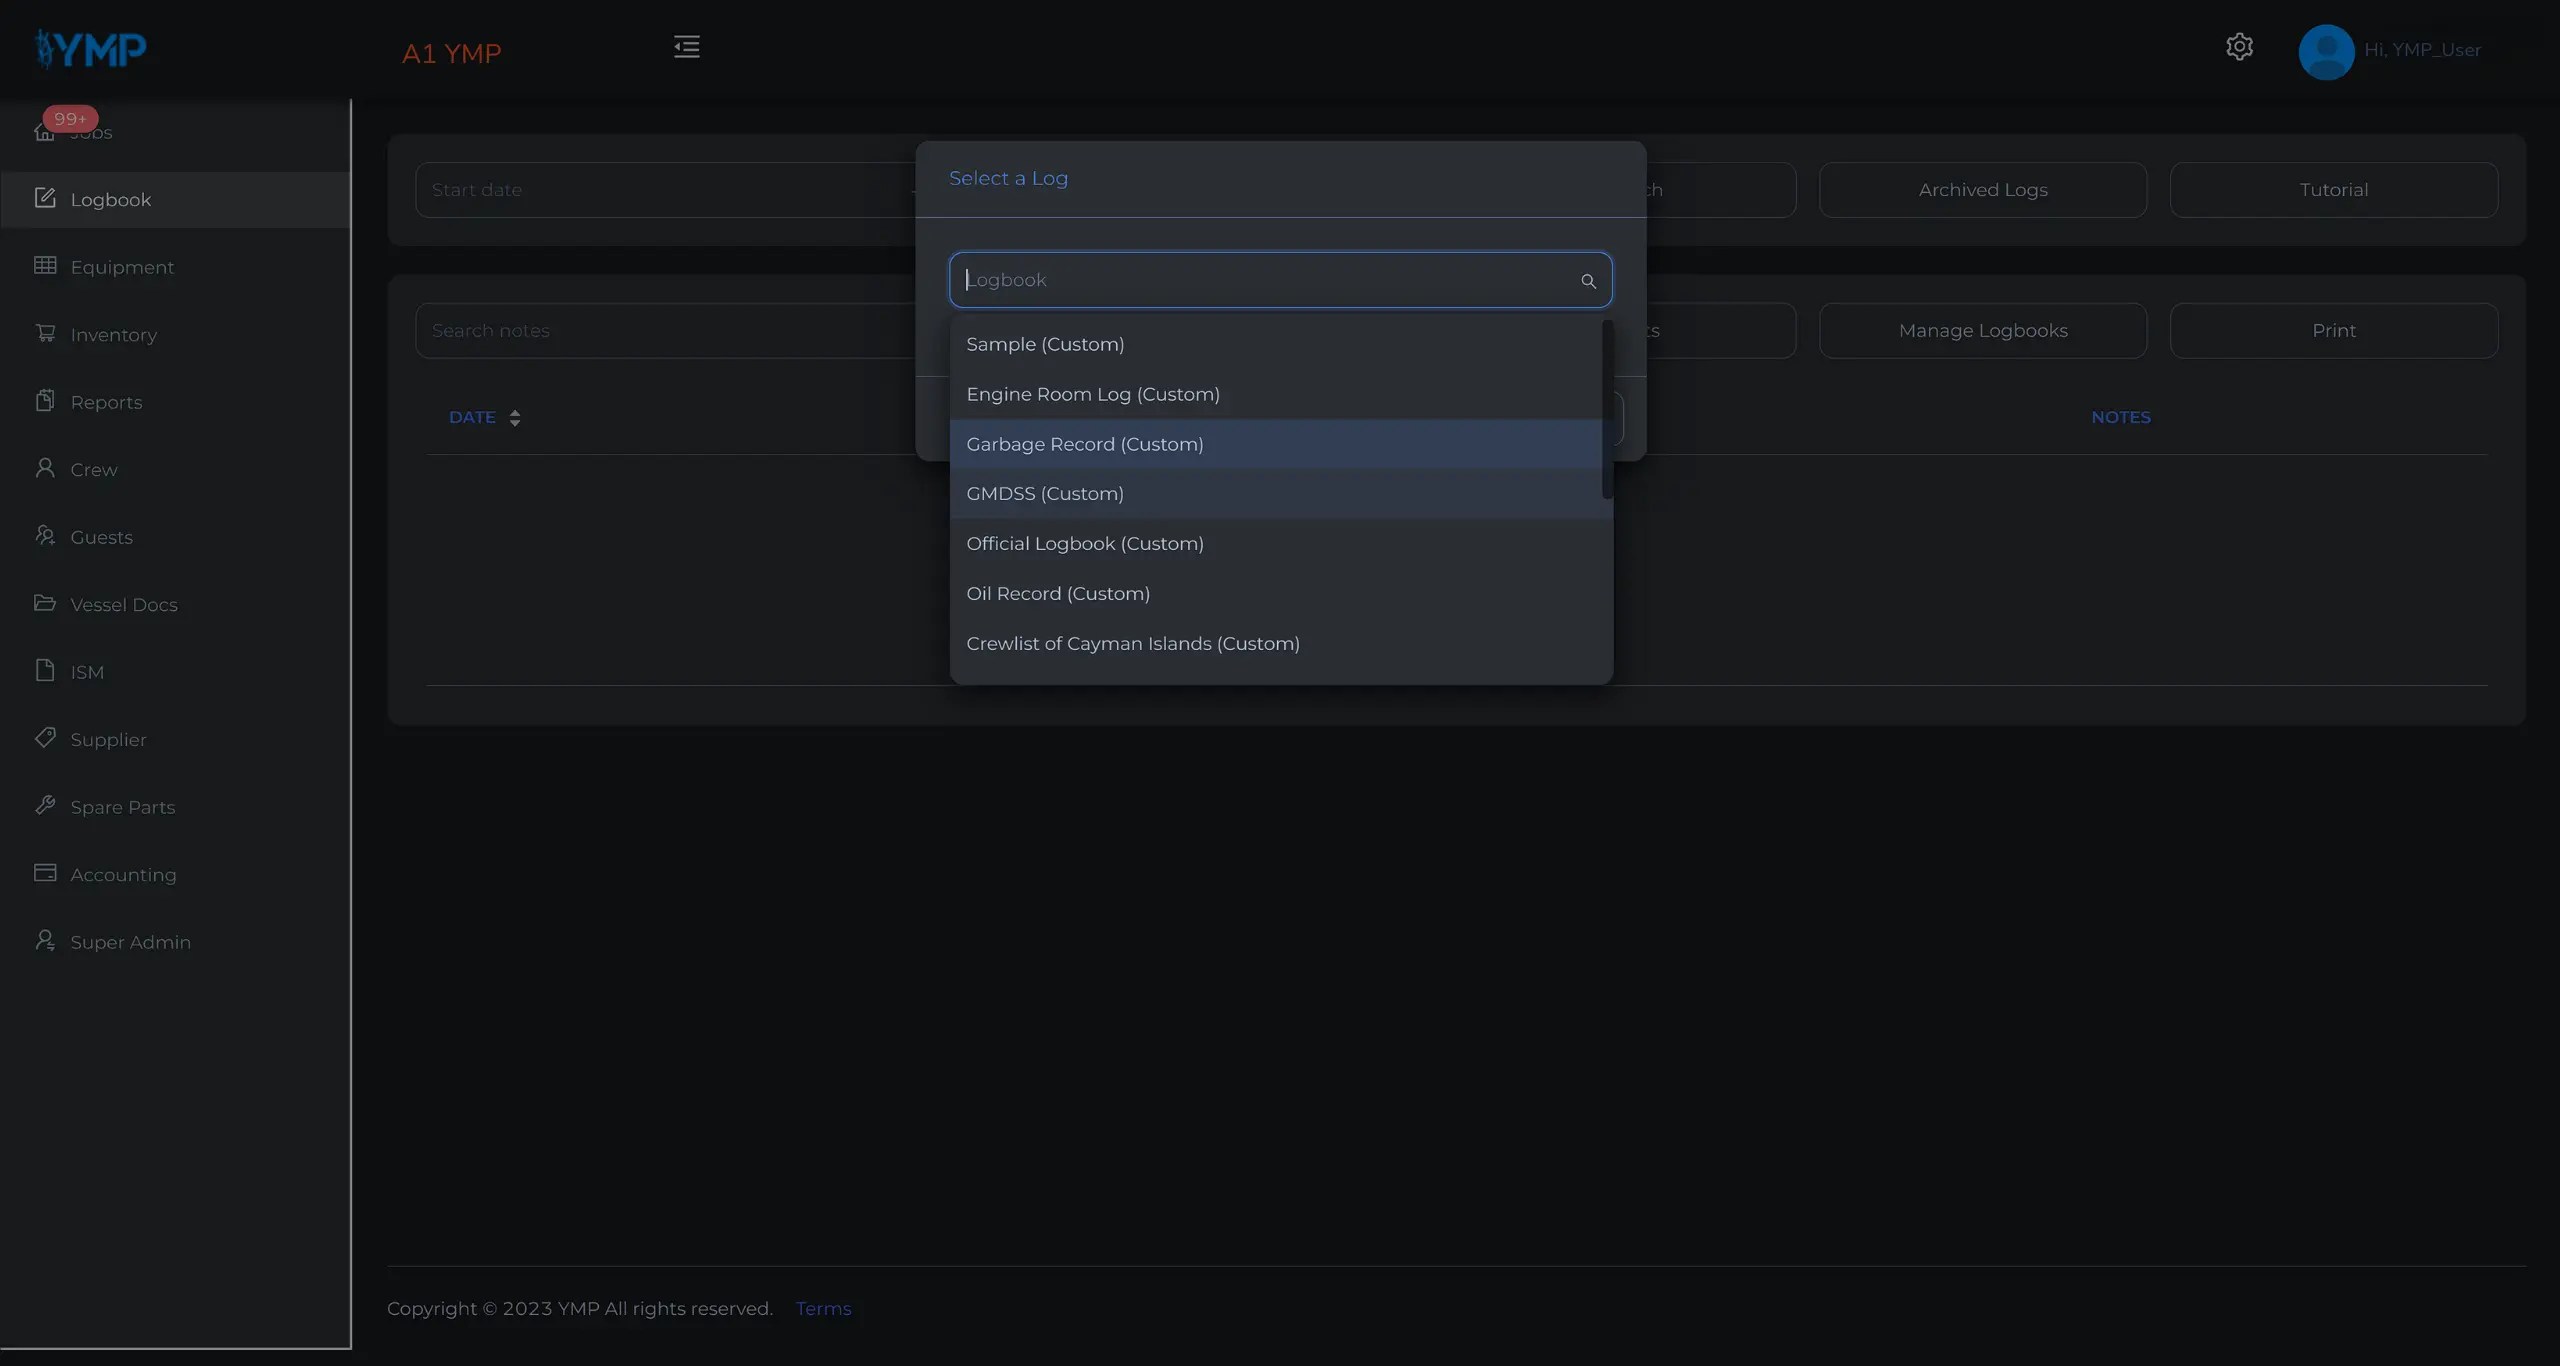The image size is (2560, 1366).
Task: Select Crewlist of Cayman Islands option
Action: (1132, 644)
